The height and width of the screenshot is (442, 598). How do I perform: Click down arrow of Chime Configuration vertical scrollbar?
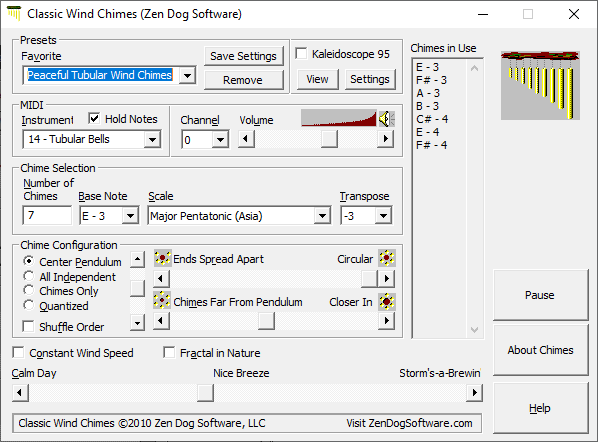[137, 323]
